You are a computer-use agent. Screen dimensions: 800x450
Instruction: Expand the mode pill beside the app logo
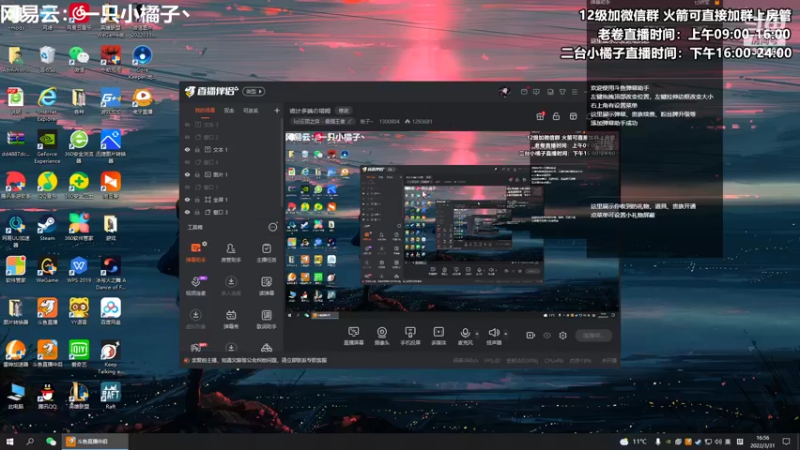pos(254,91)
